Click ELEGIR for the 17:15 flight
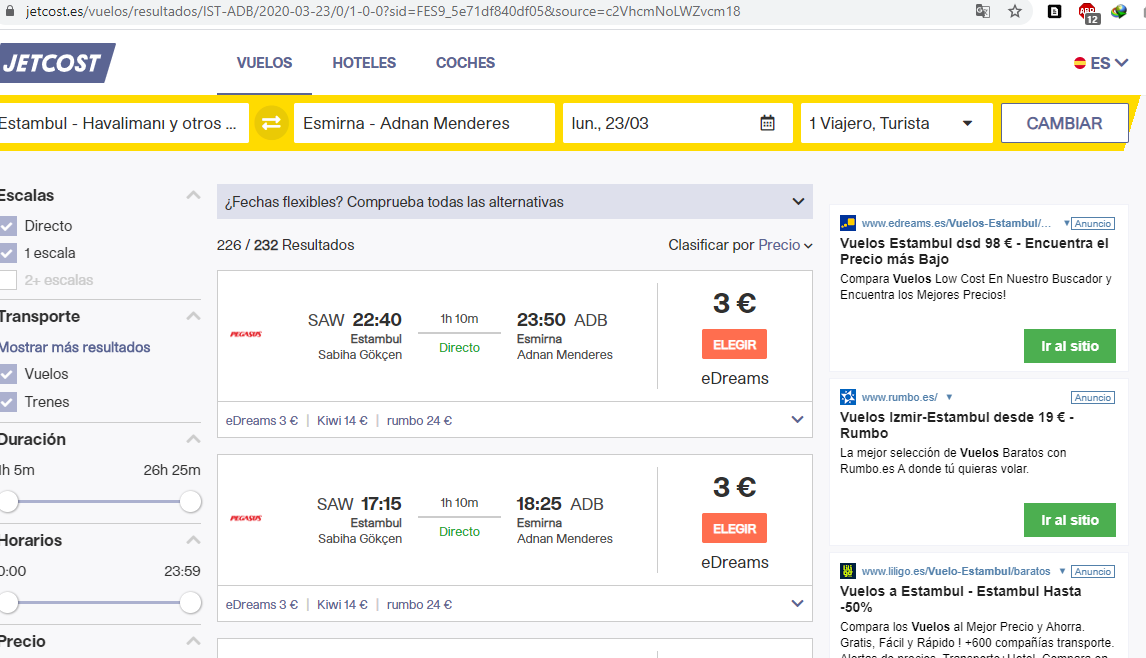The width and height of the screenshot is (1146, 658). click(735, 529)
